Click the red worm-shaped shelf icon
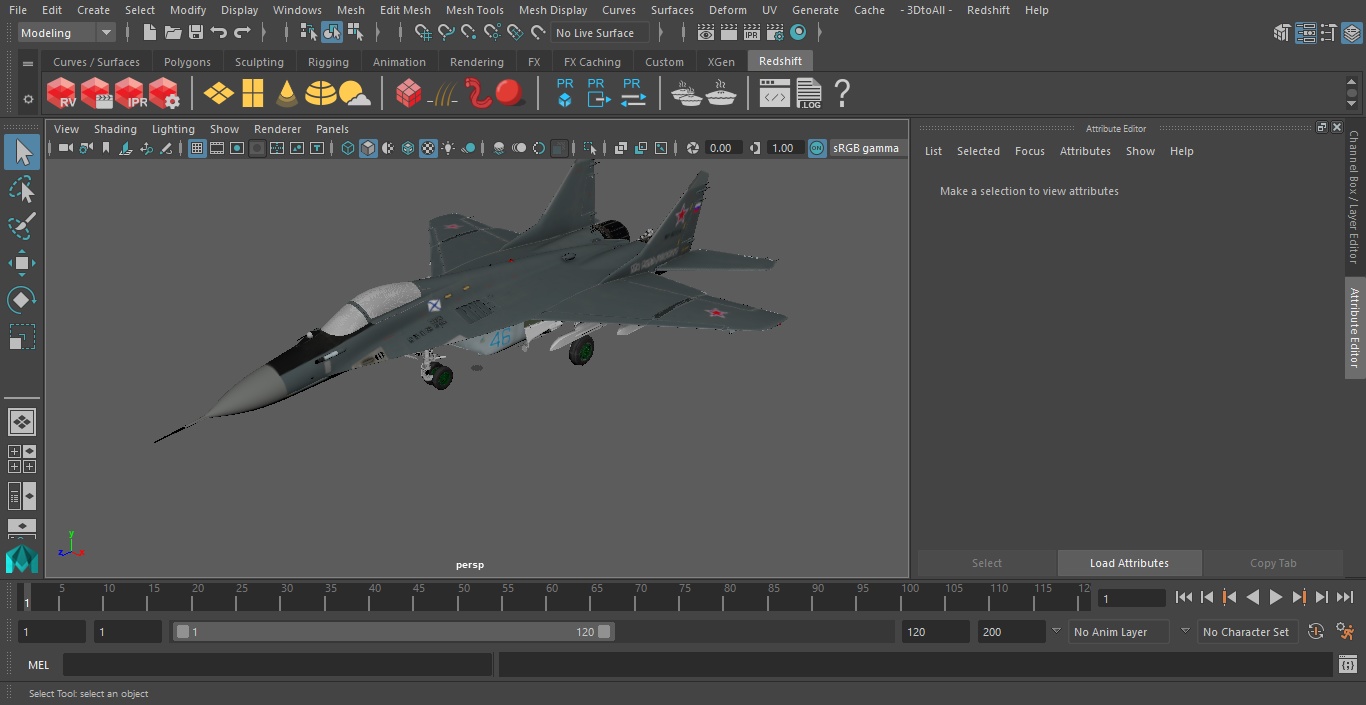This screenshot has width=1366, height=705. (478, 93)
